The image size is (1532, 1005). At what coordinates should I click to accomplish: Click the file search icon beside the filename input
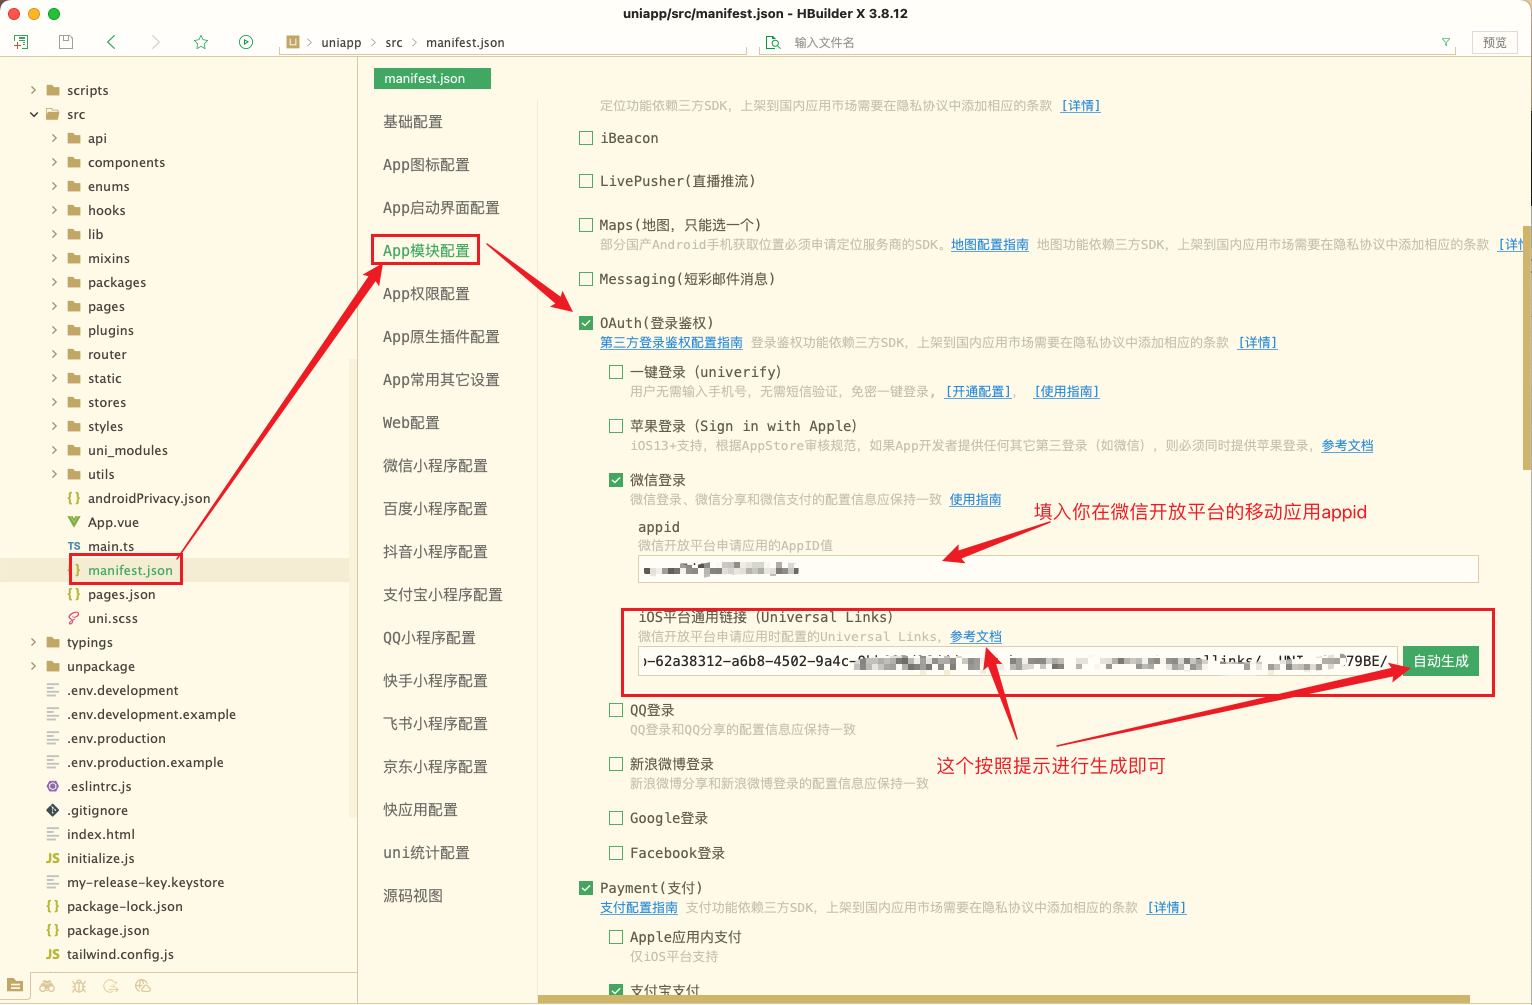point(773,42)
